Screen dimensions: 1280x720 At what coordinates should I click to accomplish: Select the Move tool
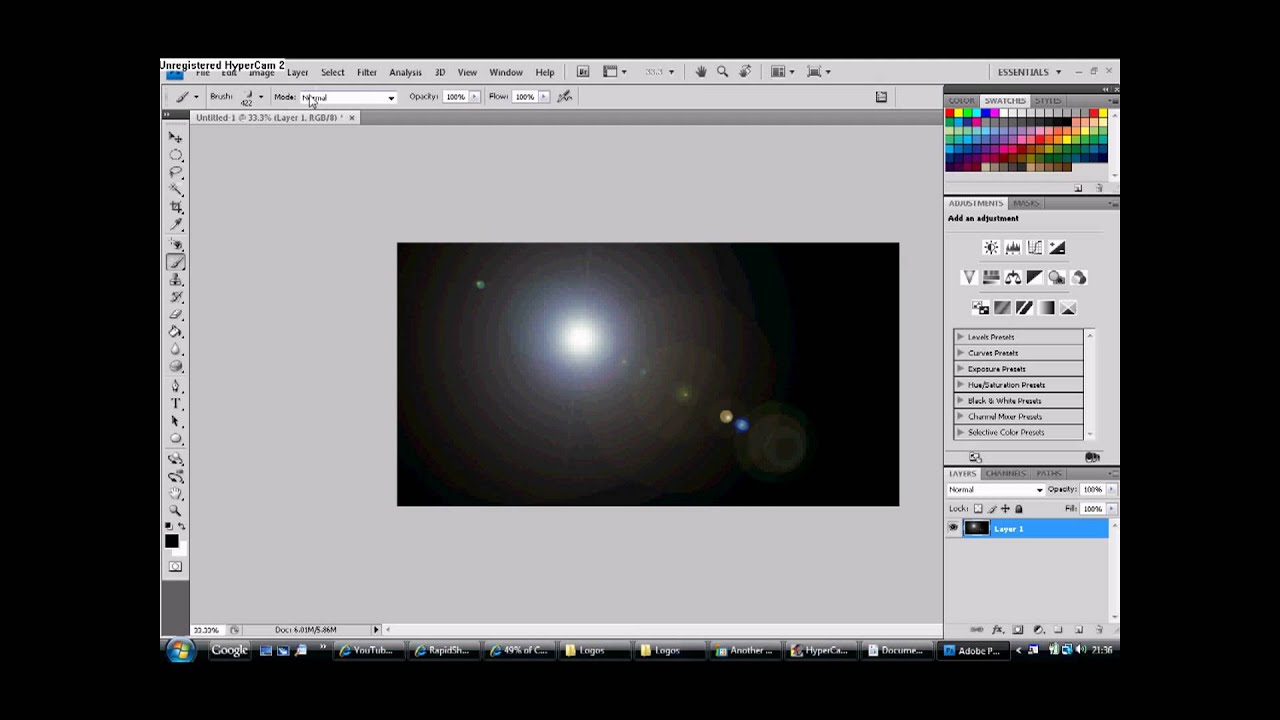coord(176,137)
